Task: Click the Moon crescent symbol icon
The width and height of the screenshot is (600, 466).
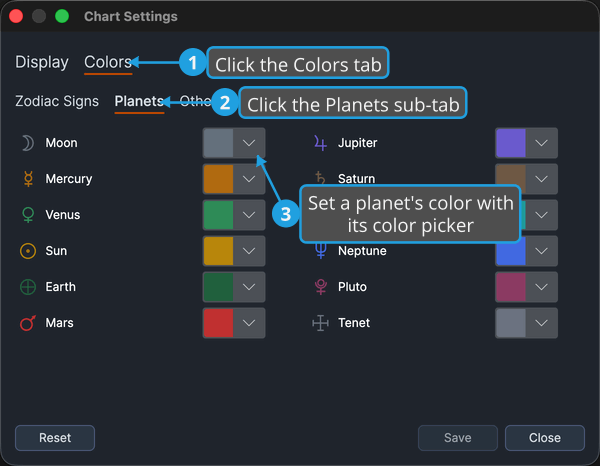Action: pyautogui.click(x=28, y=143)
